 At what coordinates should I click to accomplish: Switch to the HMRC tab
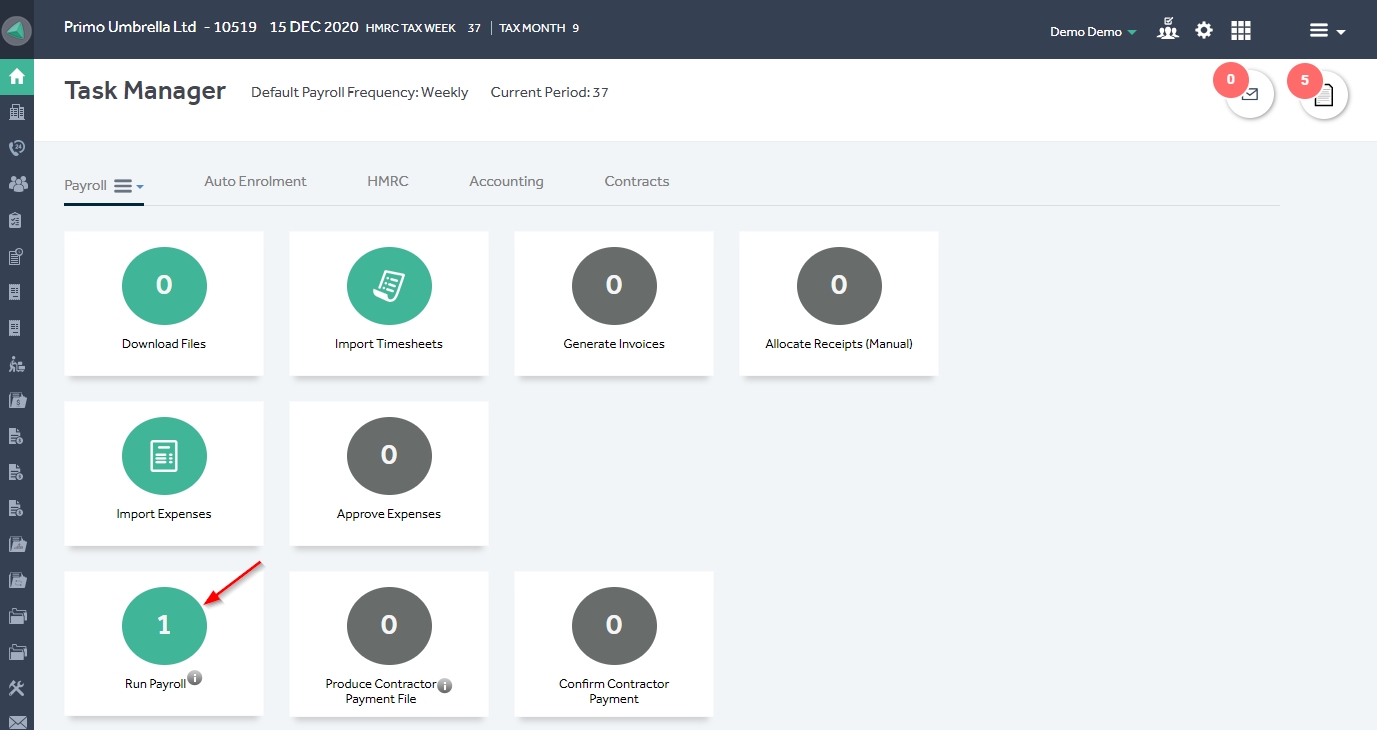coord(388,181)
